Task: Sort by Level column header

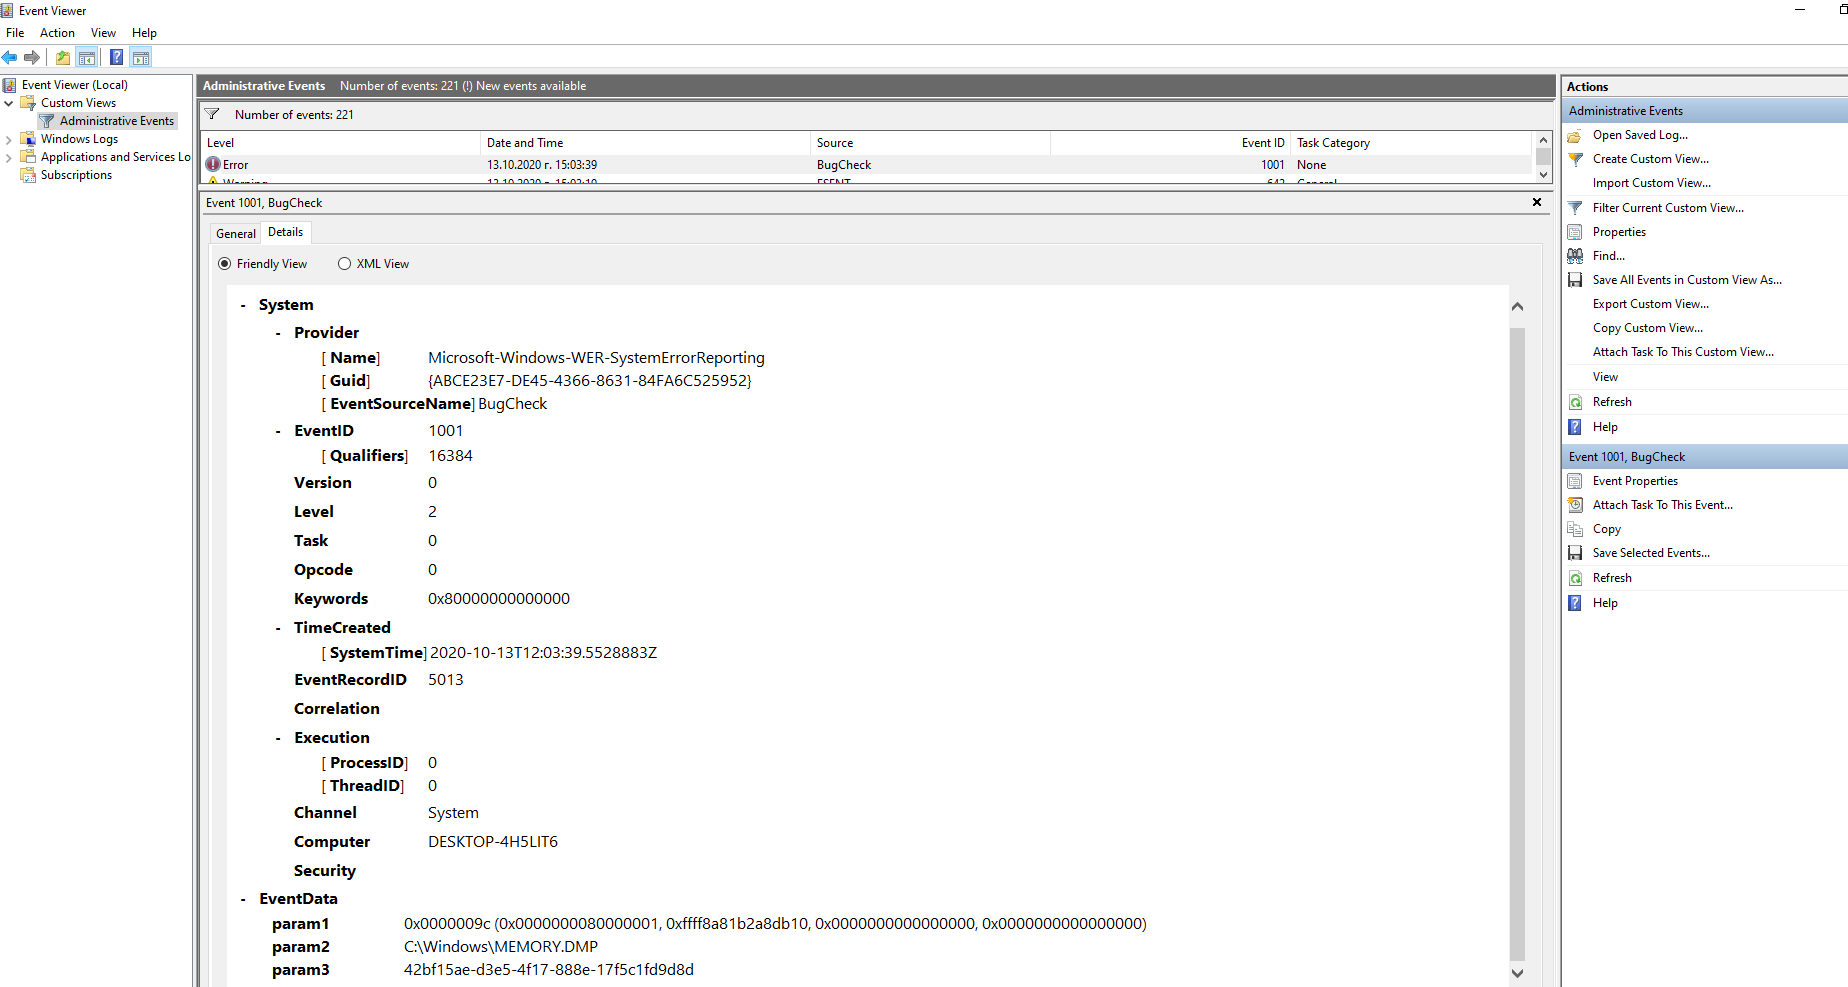Action: click(x=340, y=143)
